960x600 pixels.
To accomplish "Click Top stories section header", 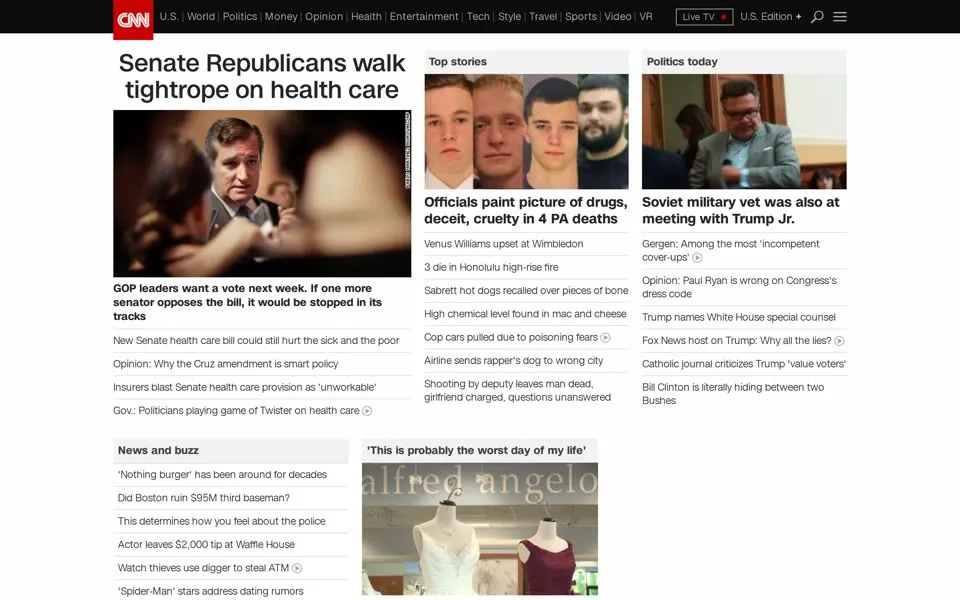I will coord(526,62).
